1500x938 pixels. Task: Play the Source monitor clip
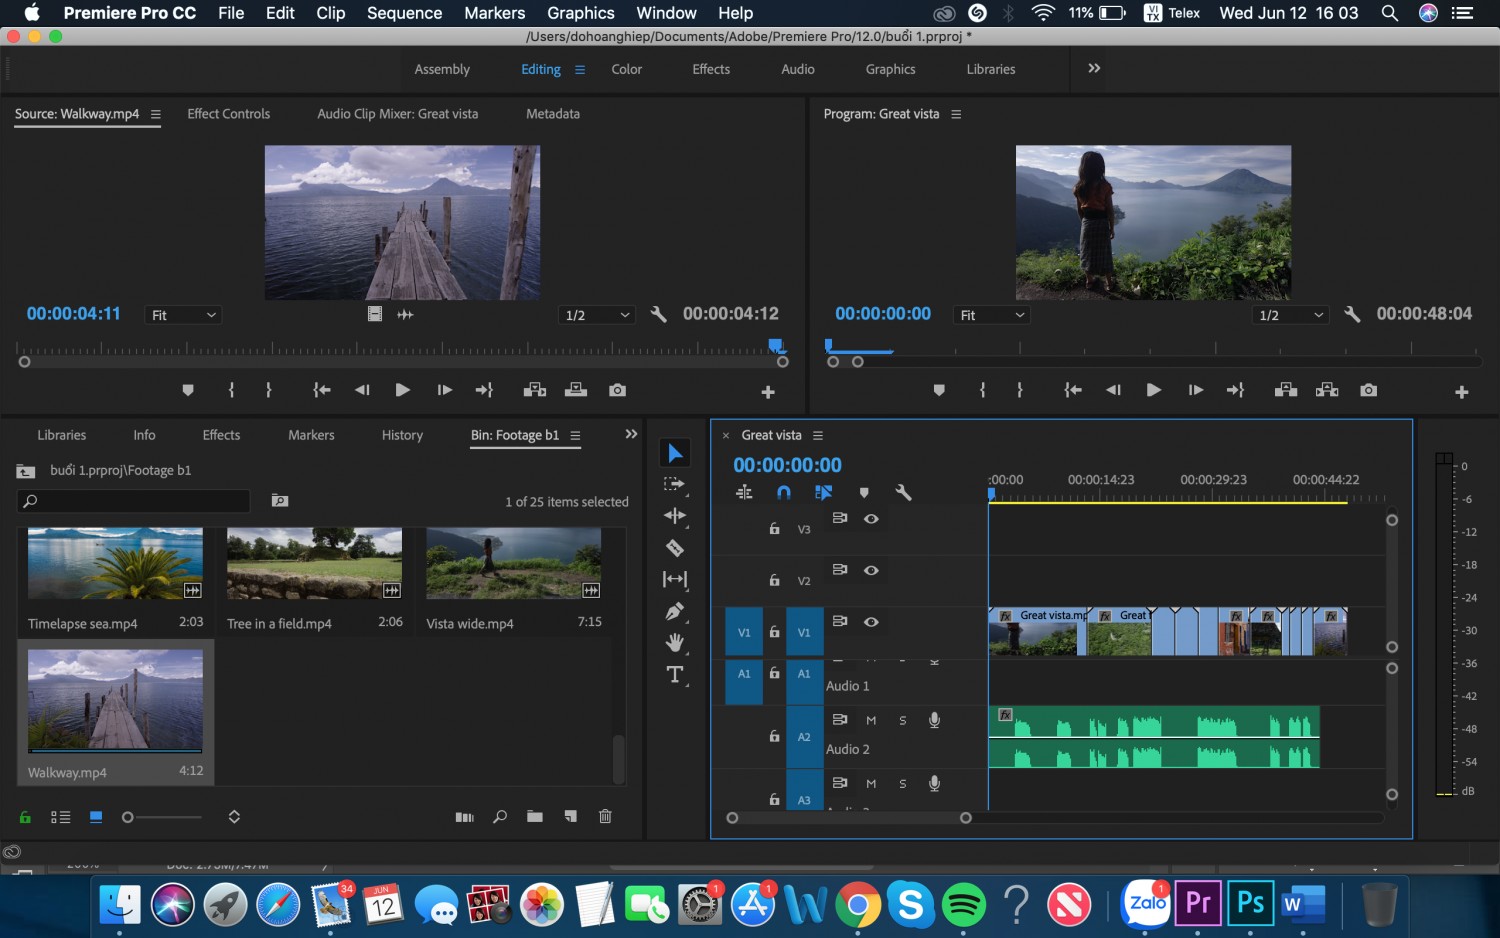point(402,390)
